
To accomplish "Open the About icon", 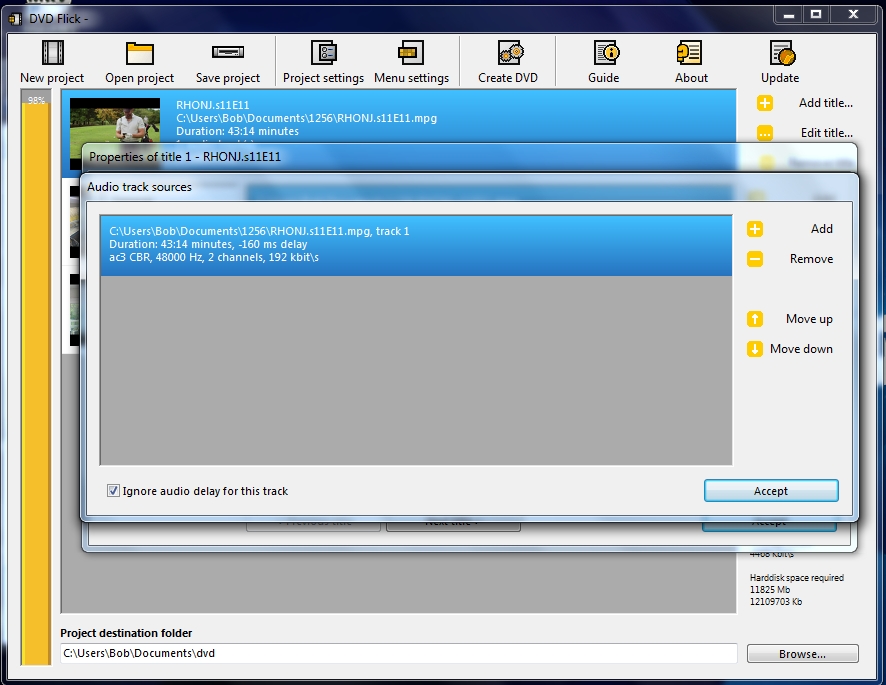I will [x=689, y=53].
